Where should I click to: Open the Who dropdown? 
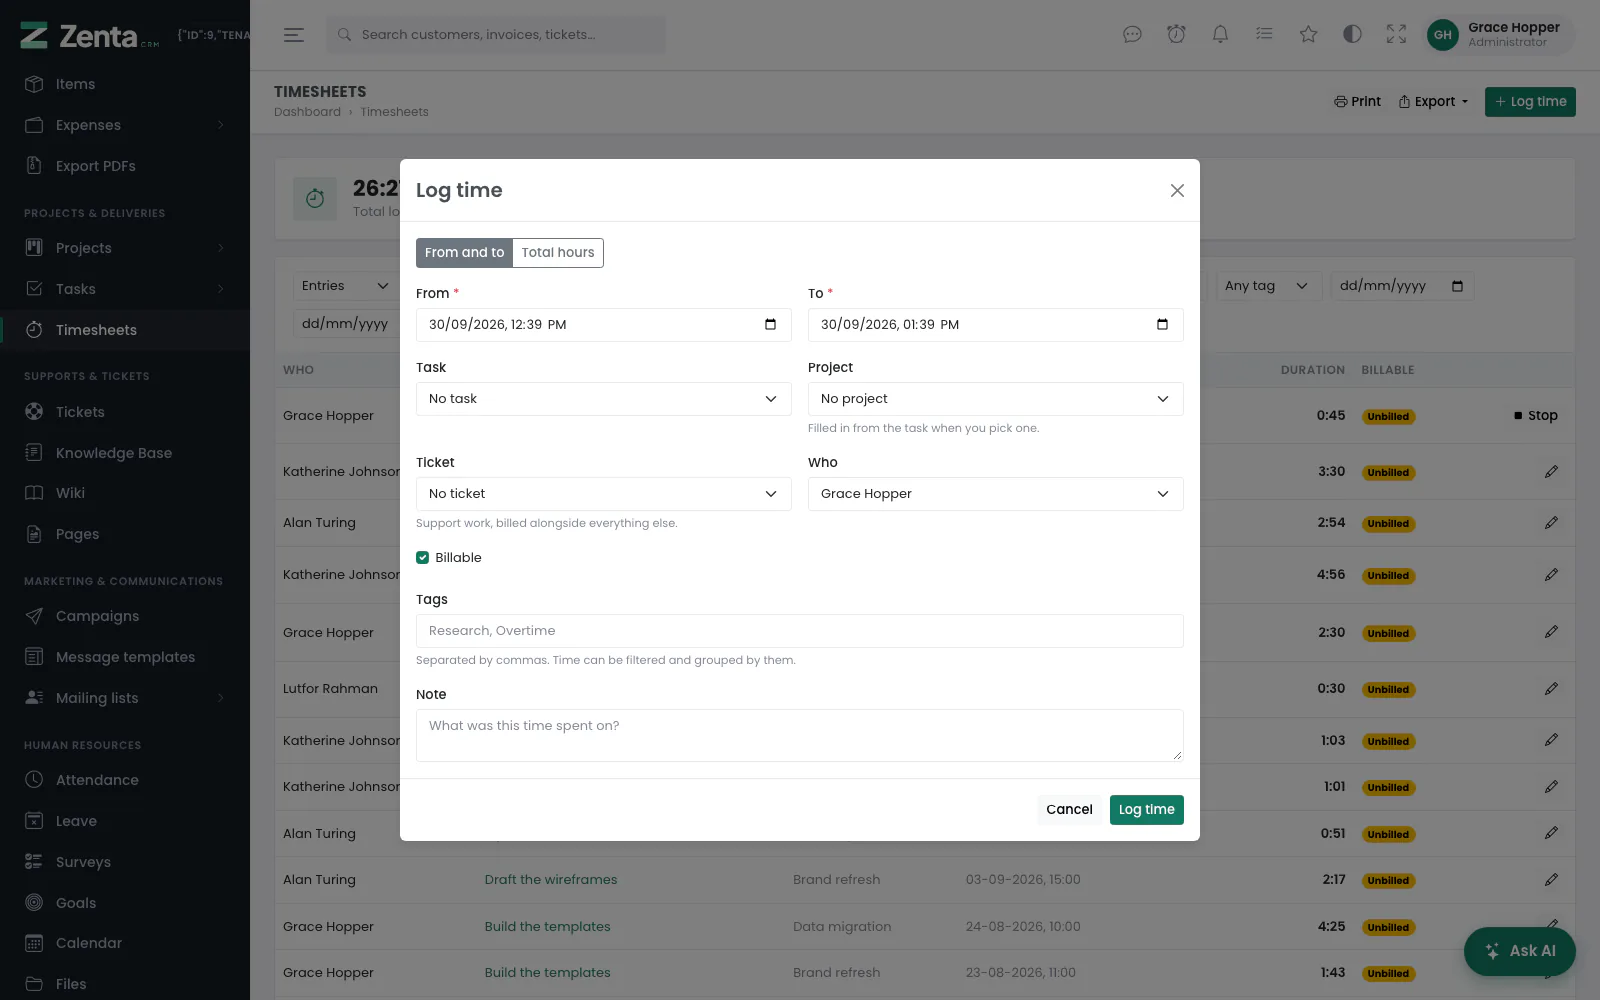pos(996,494)
